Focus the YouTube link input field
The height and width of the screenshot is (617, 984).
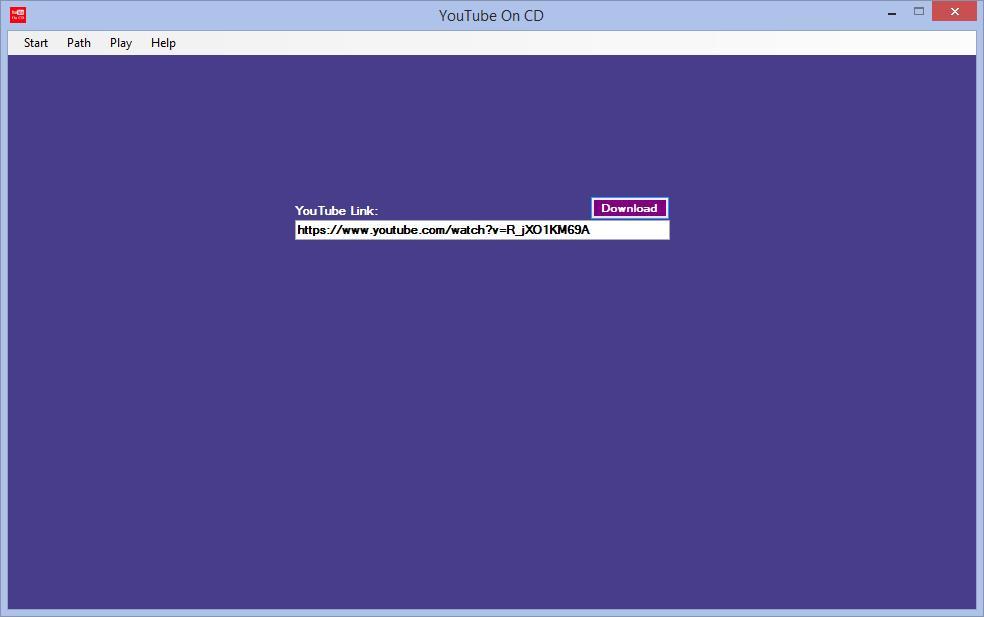(482, 230)
